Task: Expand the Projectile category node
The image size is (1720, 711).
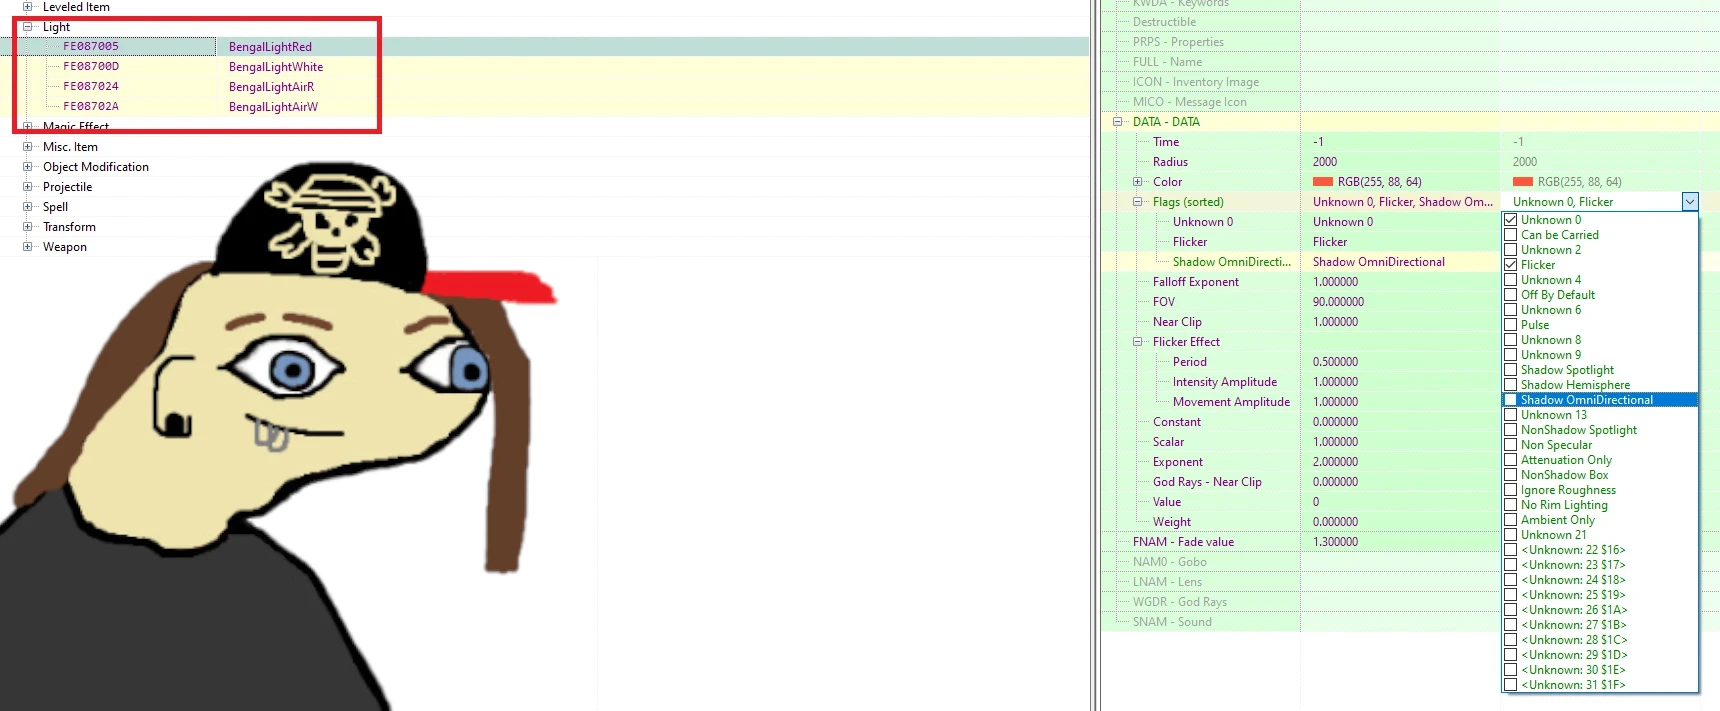Action: coord(28,187)
